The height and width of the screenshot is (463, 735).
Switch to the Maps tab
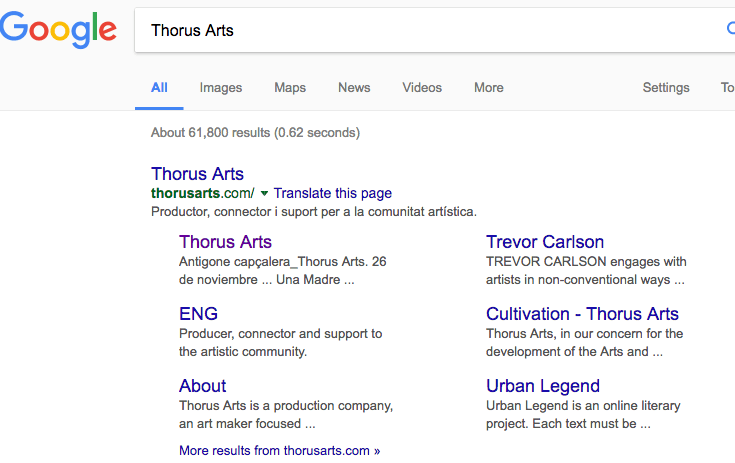coord(290,88)
